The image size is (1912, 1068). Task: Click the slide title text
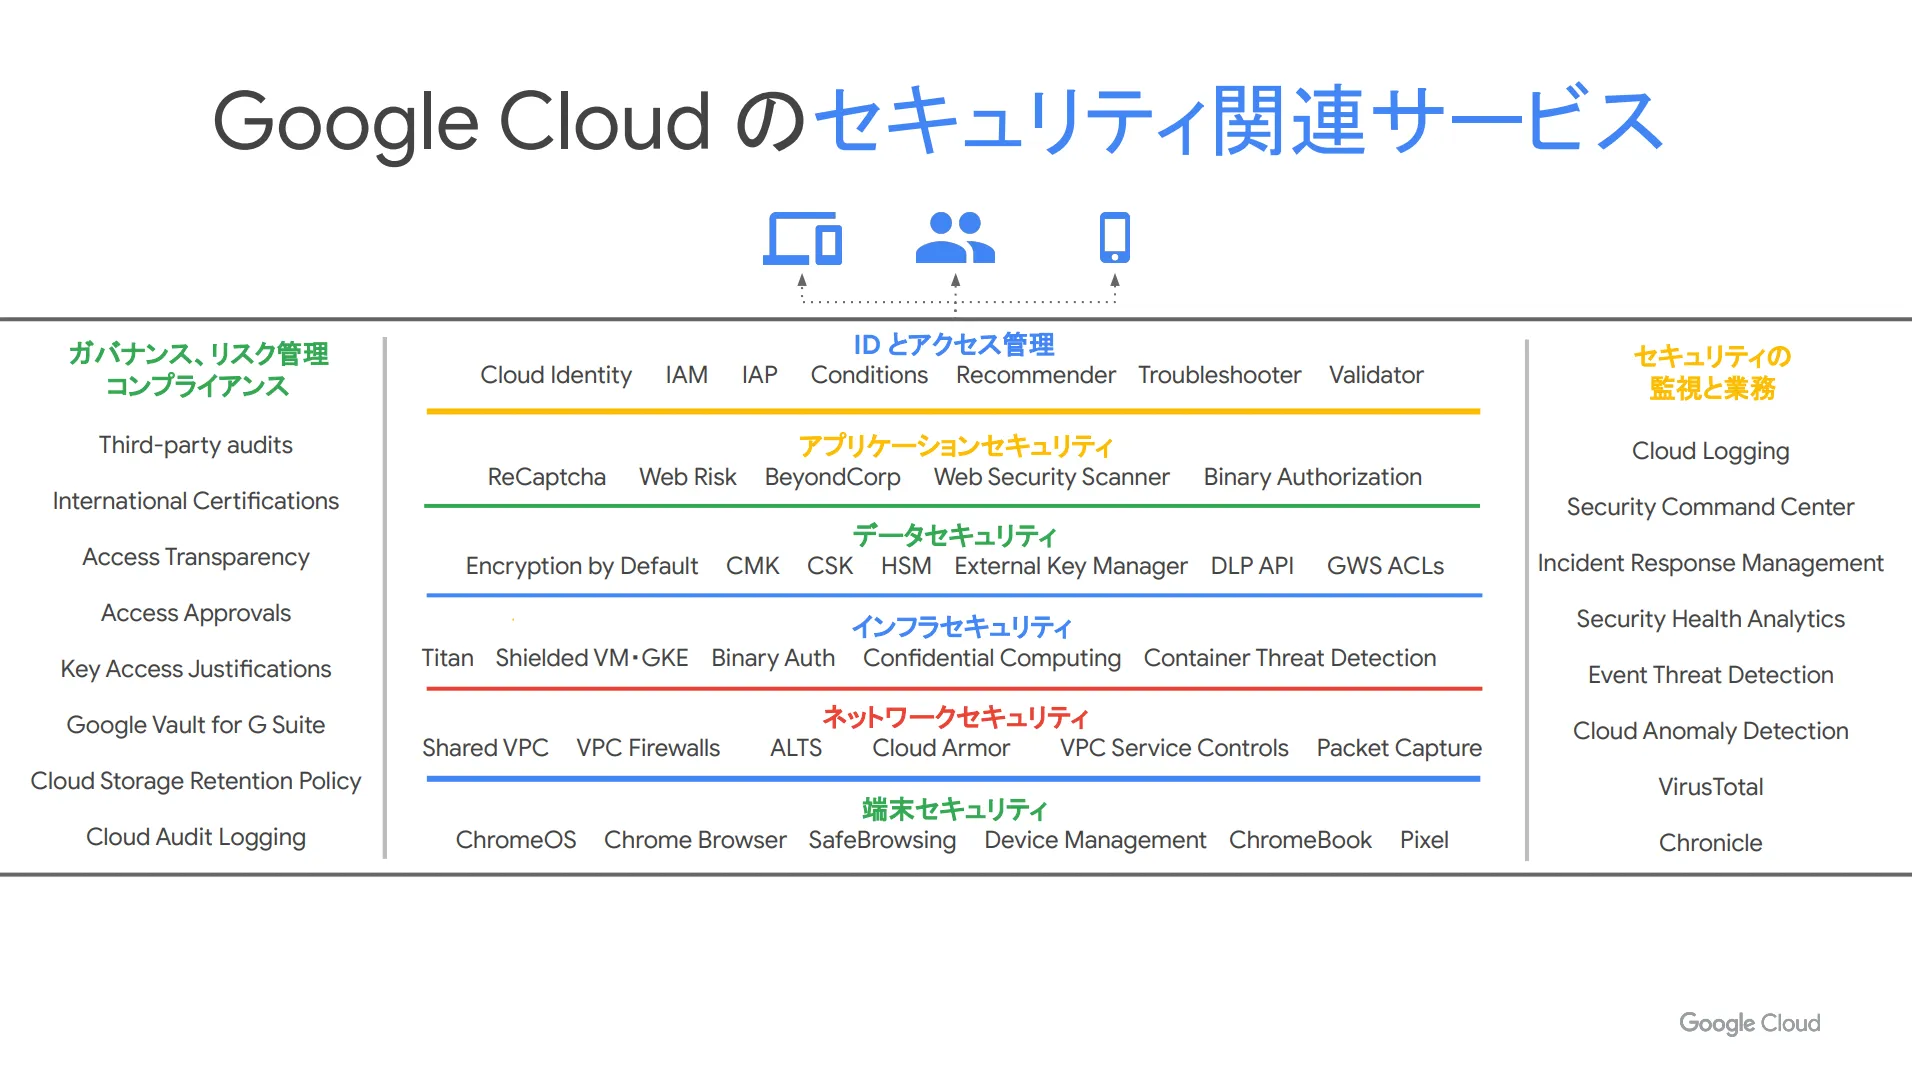pyautogui.click(x=939, y=121)
